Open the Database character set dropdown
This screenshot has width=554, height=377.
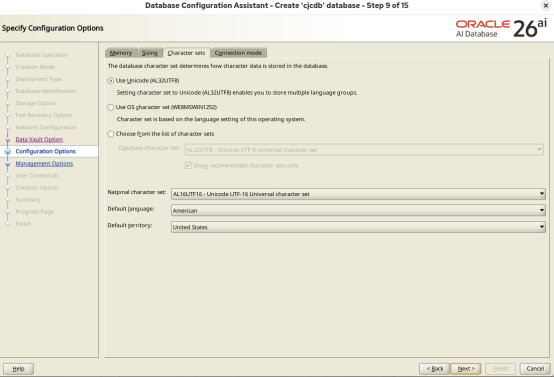coord(364,150)
